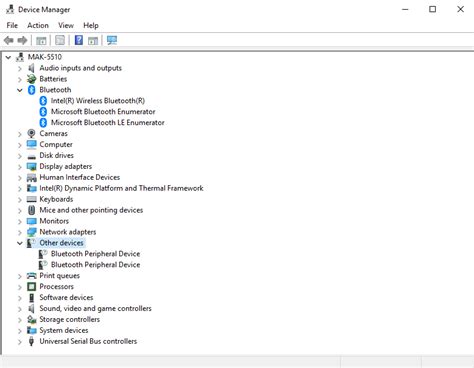Screen dimensions: 474x368
Task: Select the second Bluetooth Peripheral Device
Action: coord(95,265)
